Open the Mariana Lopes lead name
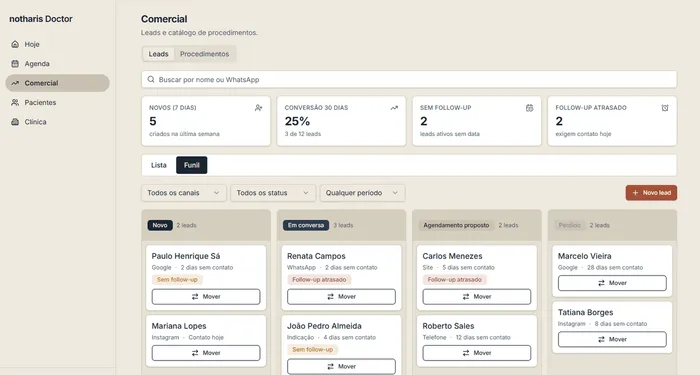 coord(179,326)
